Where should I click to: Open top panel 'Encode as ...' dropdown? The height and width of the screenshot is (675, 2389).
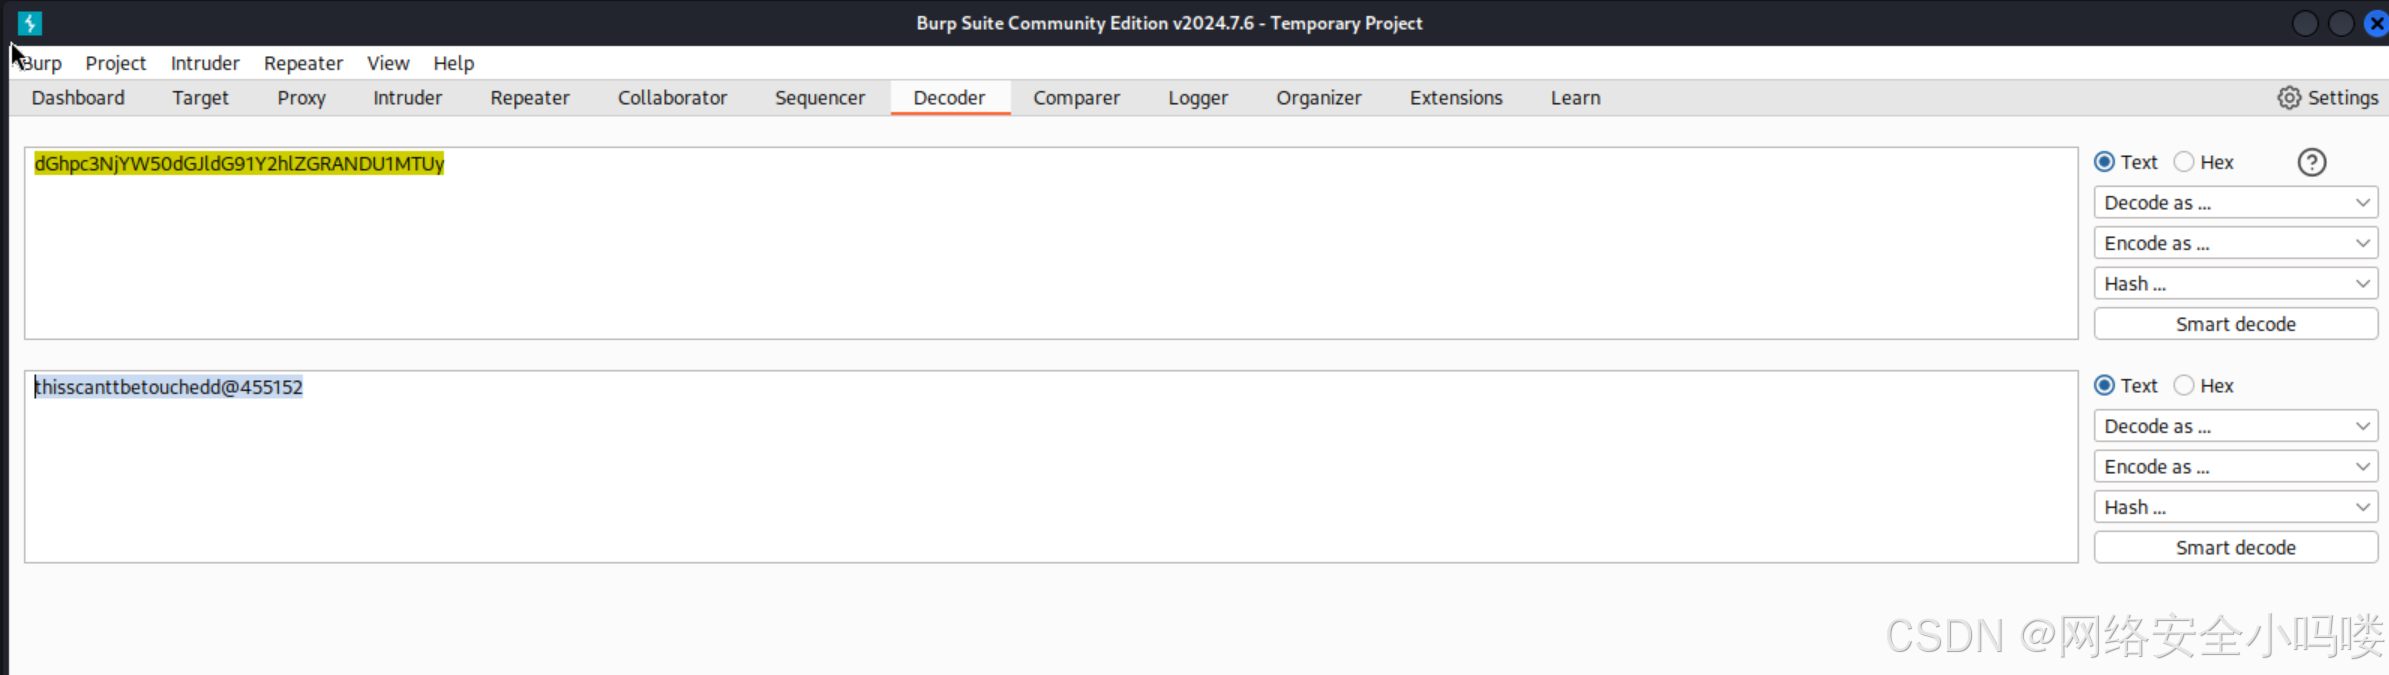[x=2236, y=243]
